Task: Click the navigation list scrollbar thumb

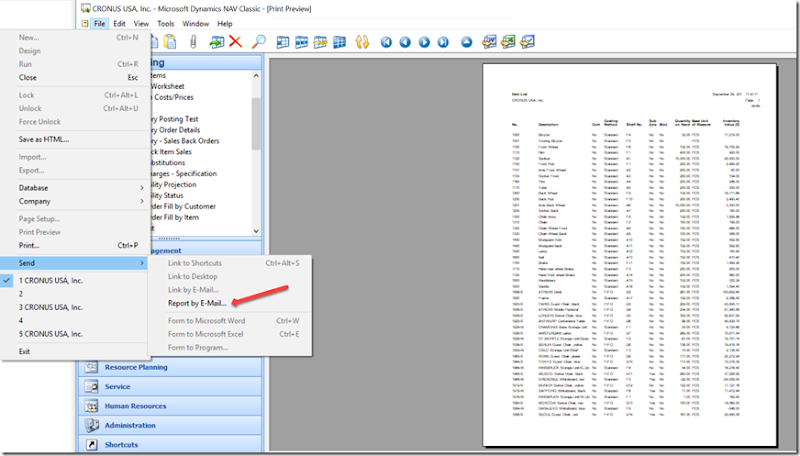Action: pos(256,123)
